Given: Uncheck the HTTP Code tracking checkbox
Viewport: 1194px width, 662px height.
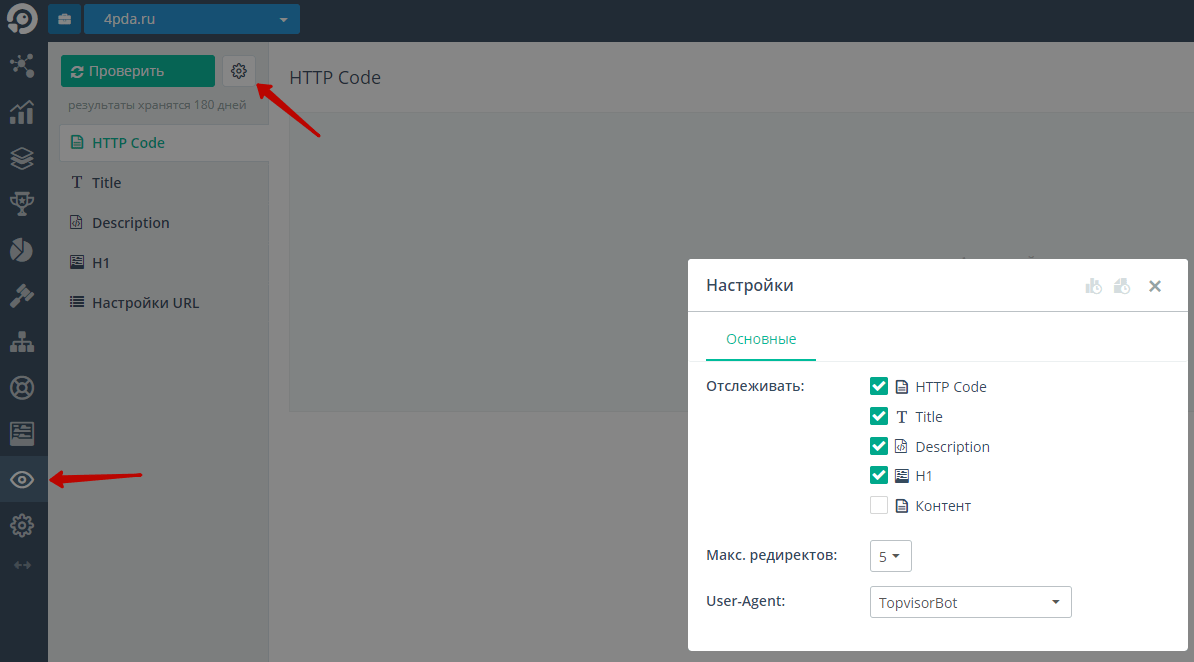Looking at the screenshot, I should (879, 386).
